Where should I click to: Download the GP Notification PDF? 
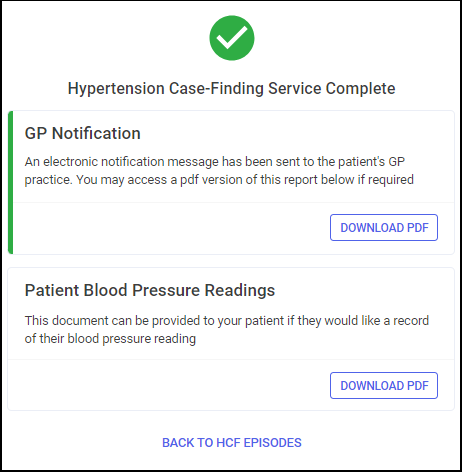point(384,228)
